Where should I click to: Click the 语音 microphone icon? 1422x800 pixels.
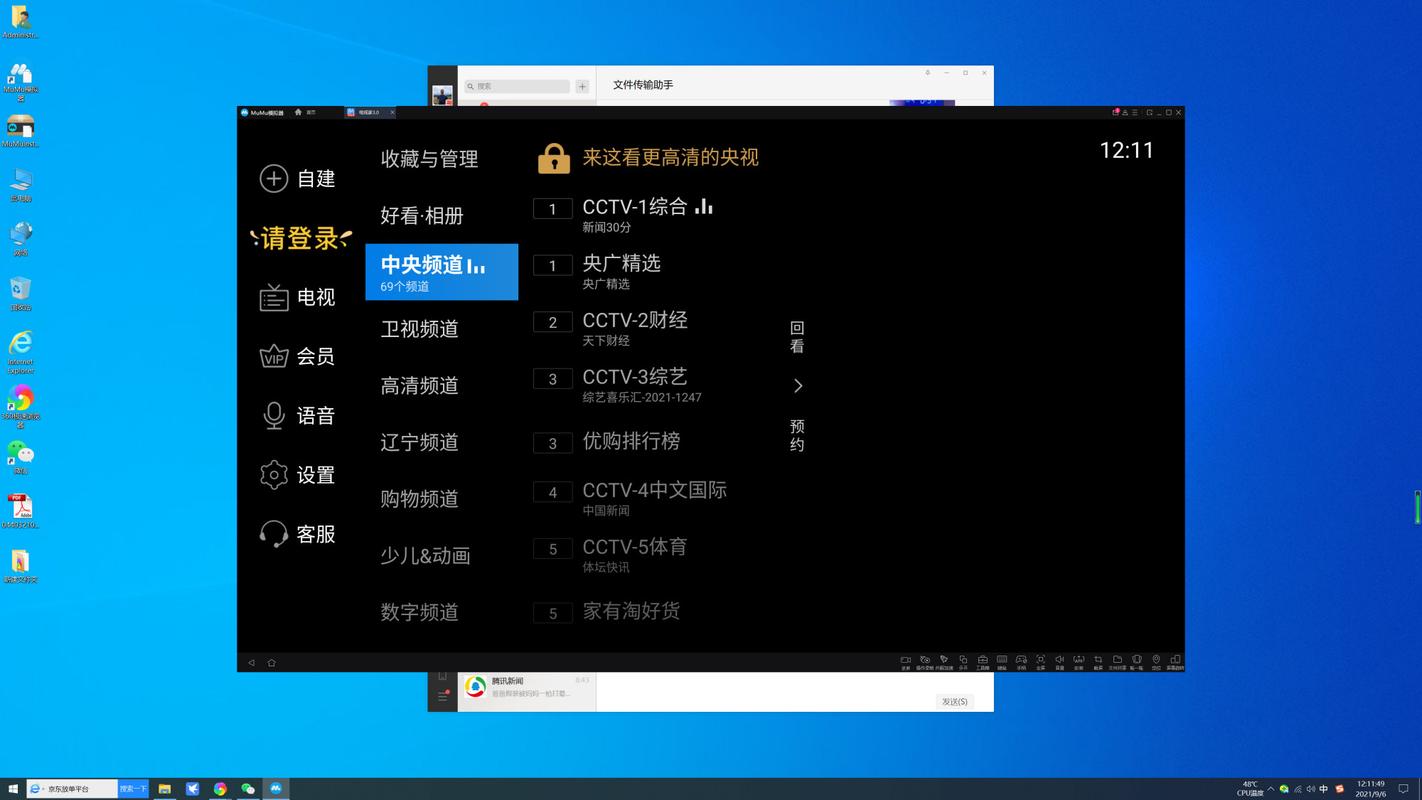pyautogui.click(x=274, y=416)
